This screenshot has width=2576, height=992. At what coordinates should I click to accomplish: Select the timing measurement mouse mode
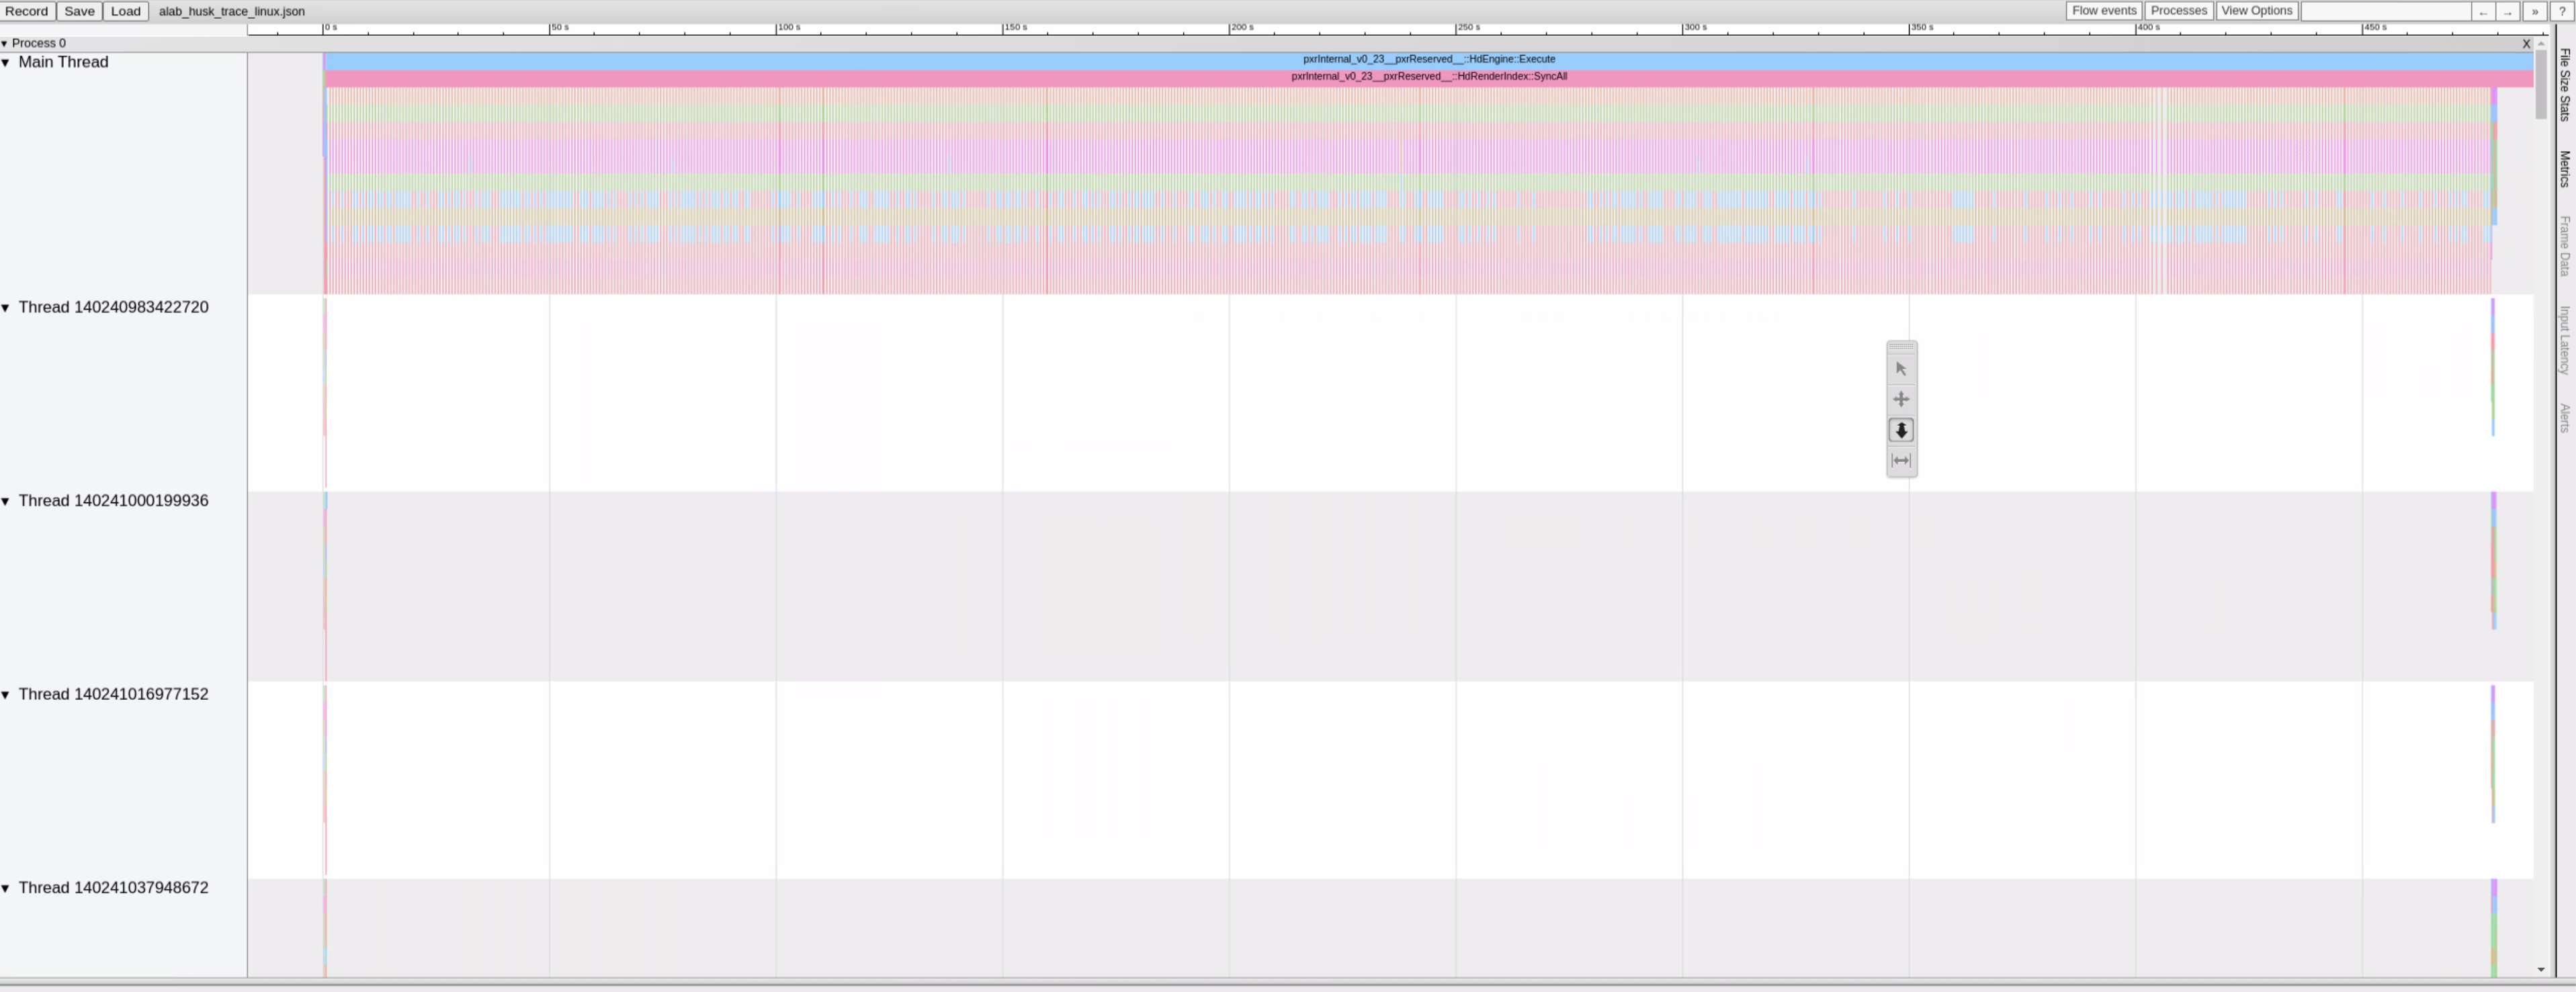(1901, 461)
